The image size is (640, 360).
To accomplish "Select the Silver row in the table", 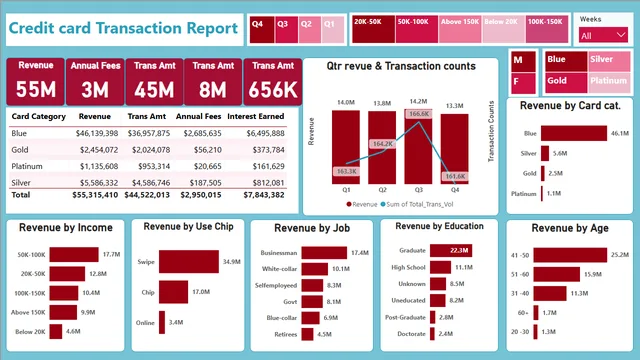I will coord(148,182).
